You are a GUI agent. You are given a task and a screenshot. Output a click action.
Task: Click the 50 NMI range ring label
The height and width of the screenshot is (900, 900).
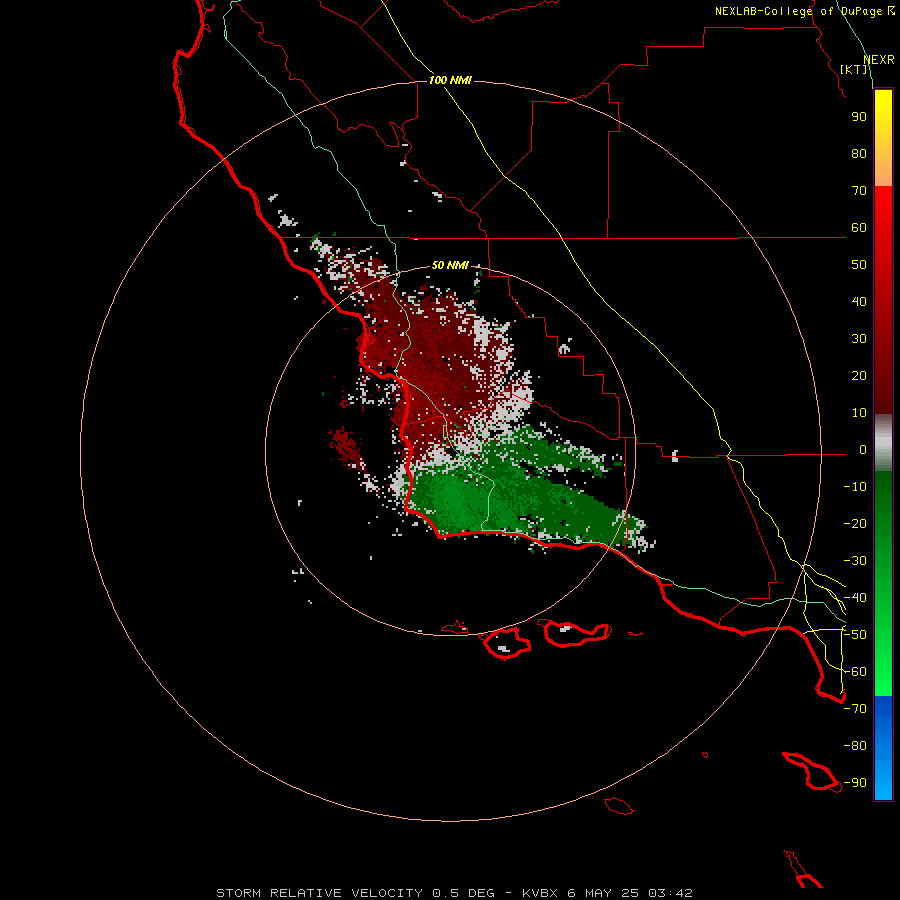pyautogui.click(x=450, y=265)
